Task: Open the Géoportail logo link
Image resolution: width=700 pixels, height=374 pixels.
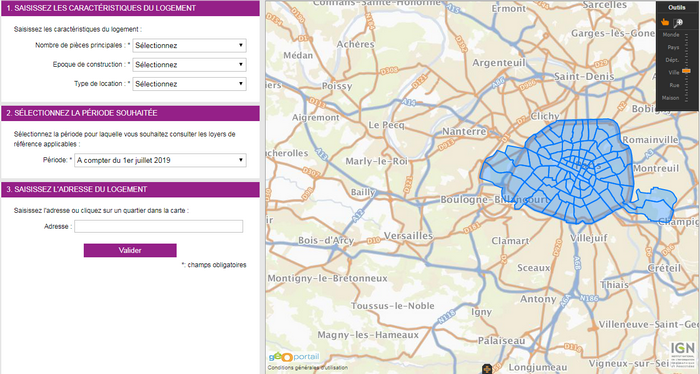Action: [x=294, y=357]
